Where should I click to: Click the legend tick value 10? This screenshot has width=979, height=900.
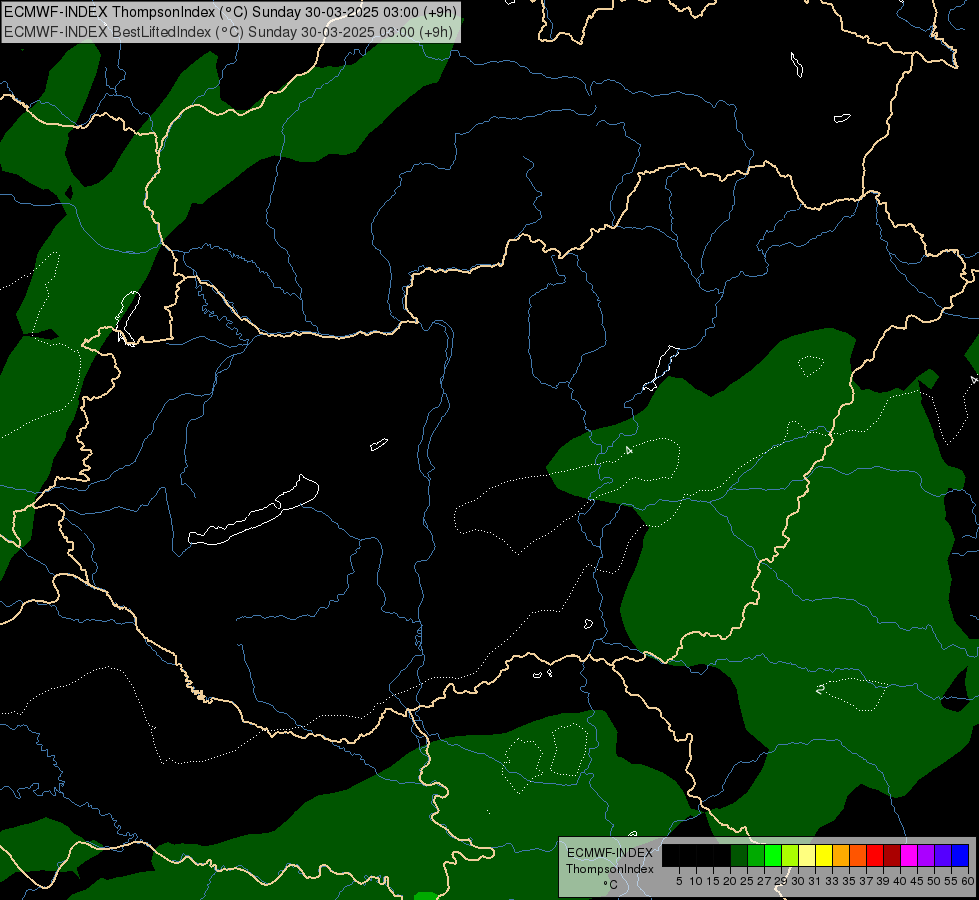[x=696, y=881]
